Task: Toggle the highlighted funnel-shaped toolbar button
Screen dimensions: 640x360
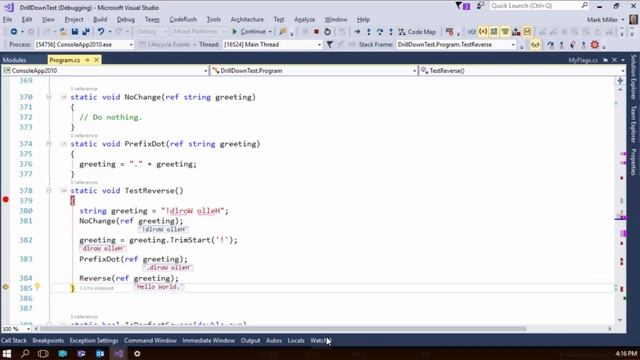Action: tap(505, 31)
